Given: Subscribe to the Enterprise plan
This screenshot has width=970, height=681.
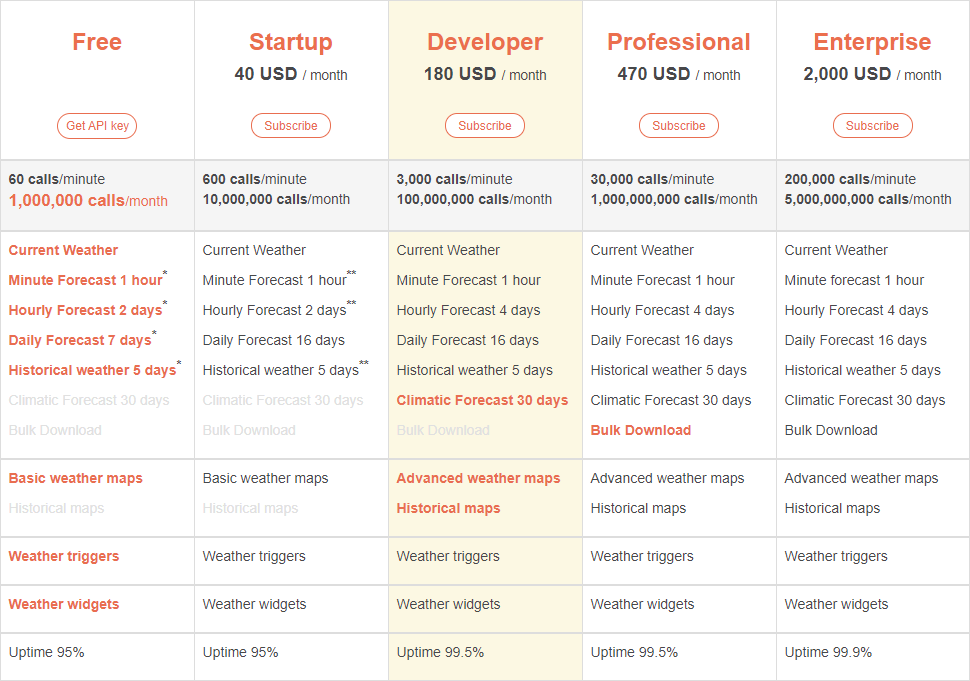Looking at the screenshot, I should 872,126.
